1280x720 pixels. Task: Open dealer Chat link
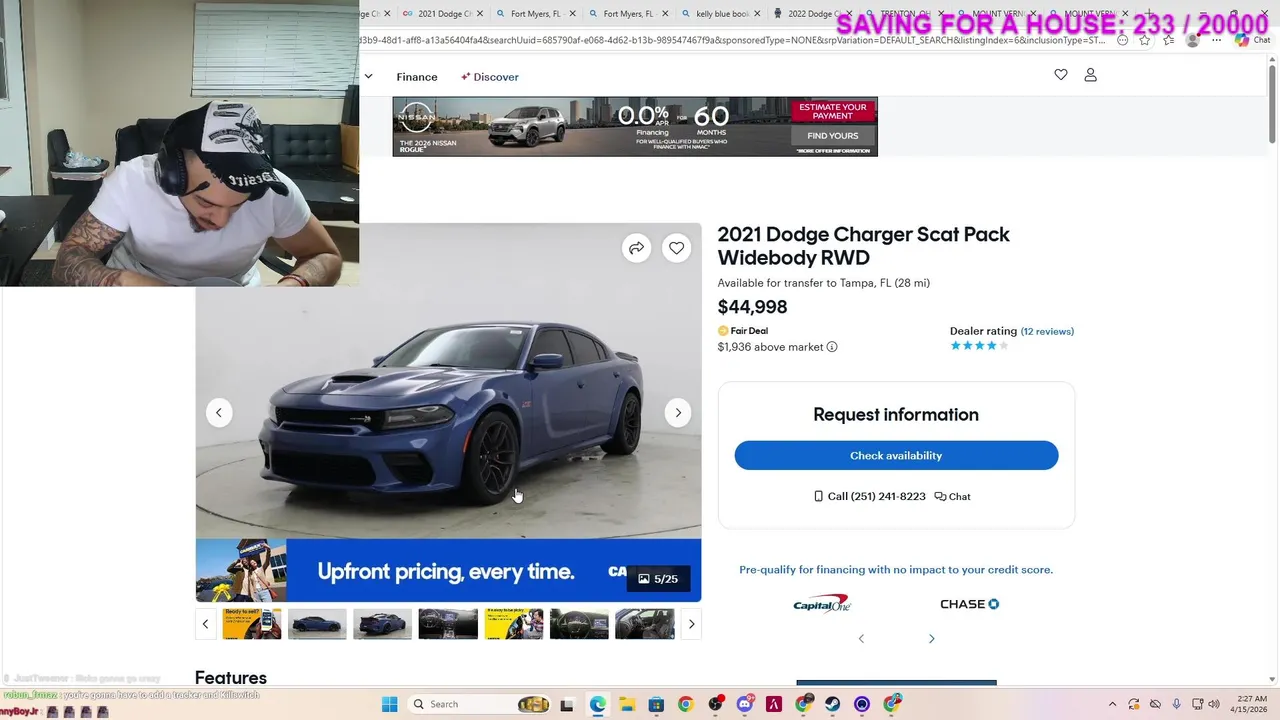pyautogui.click(x=952, y=496)
